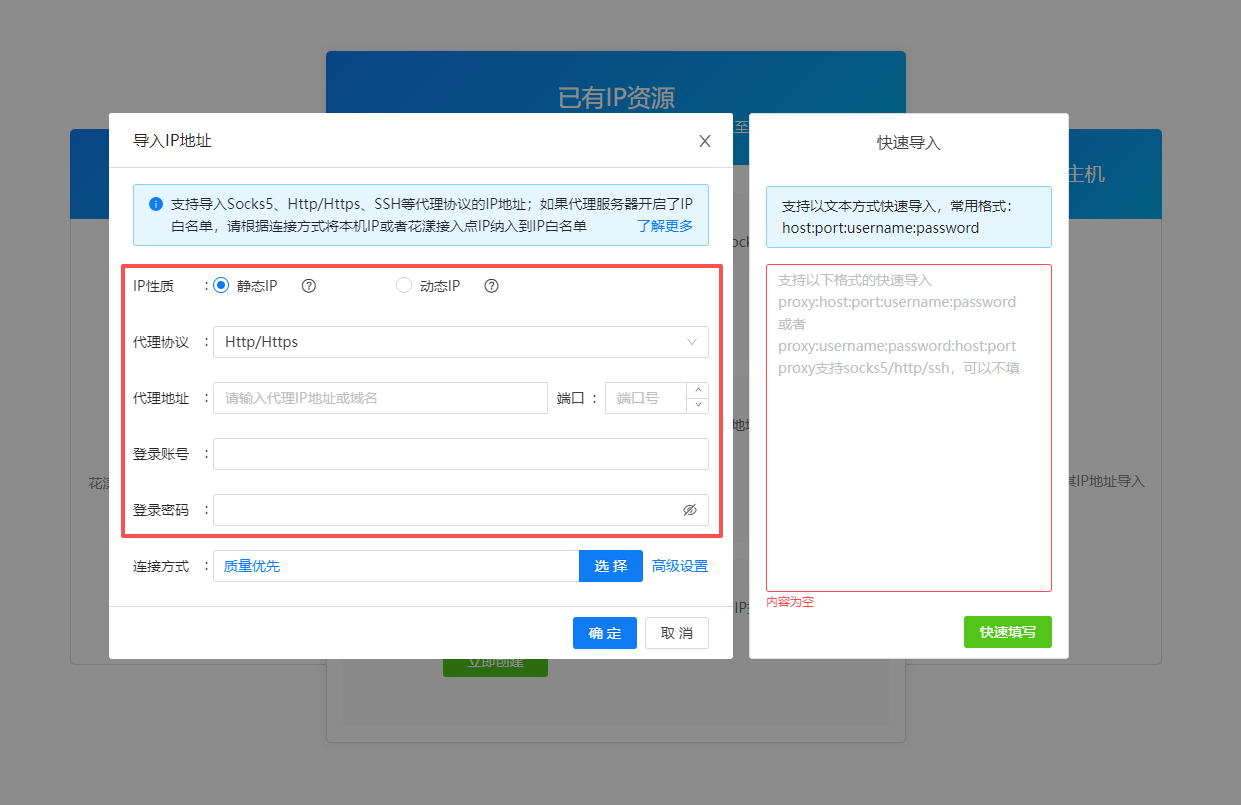This screenshot has height=805, width=1241.
Task: Select the 动态IP radio button
Action: click(x=403, y=285)
